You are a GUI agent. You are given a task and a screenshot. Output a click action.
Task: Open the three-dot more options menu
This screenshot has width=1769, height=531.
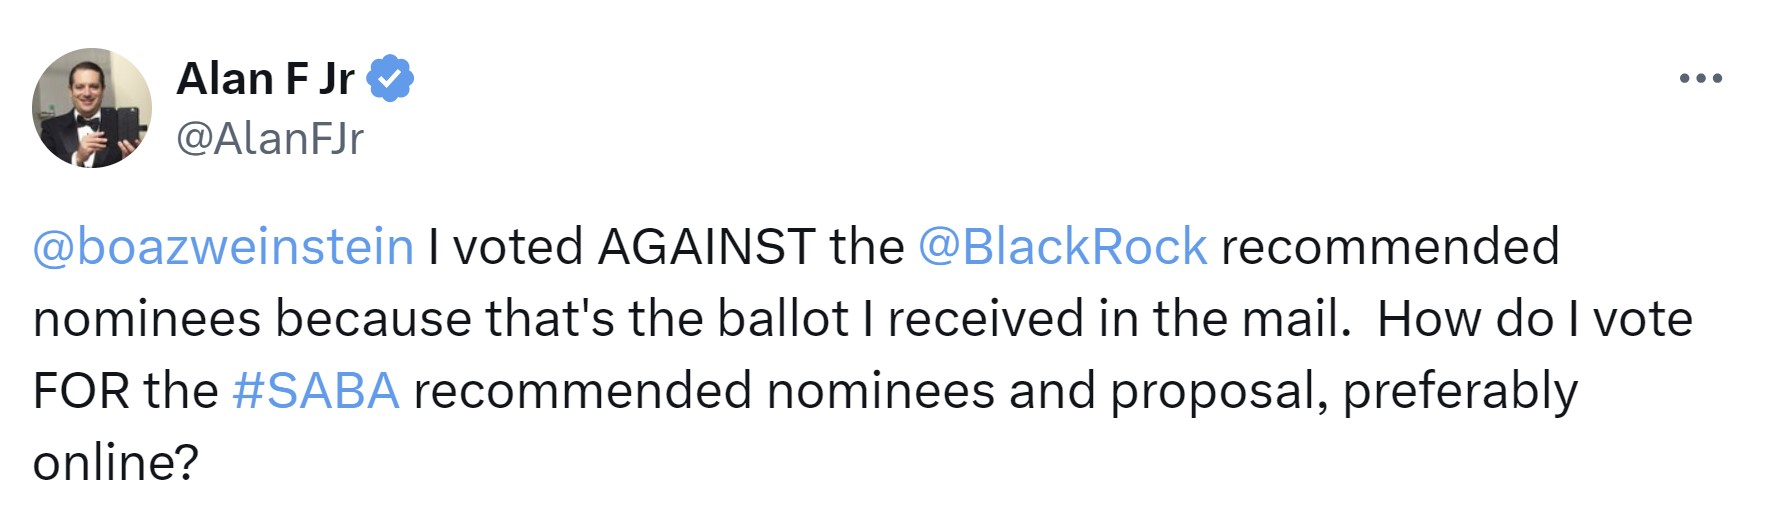coord(1700,78)
